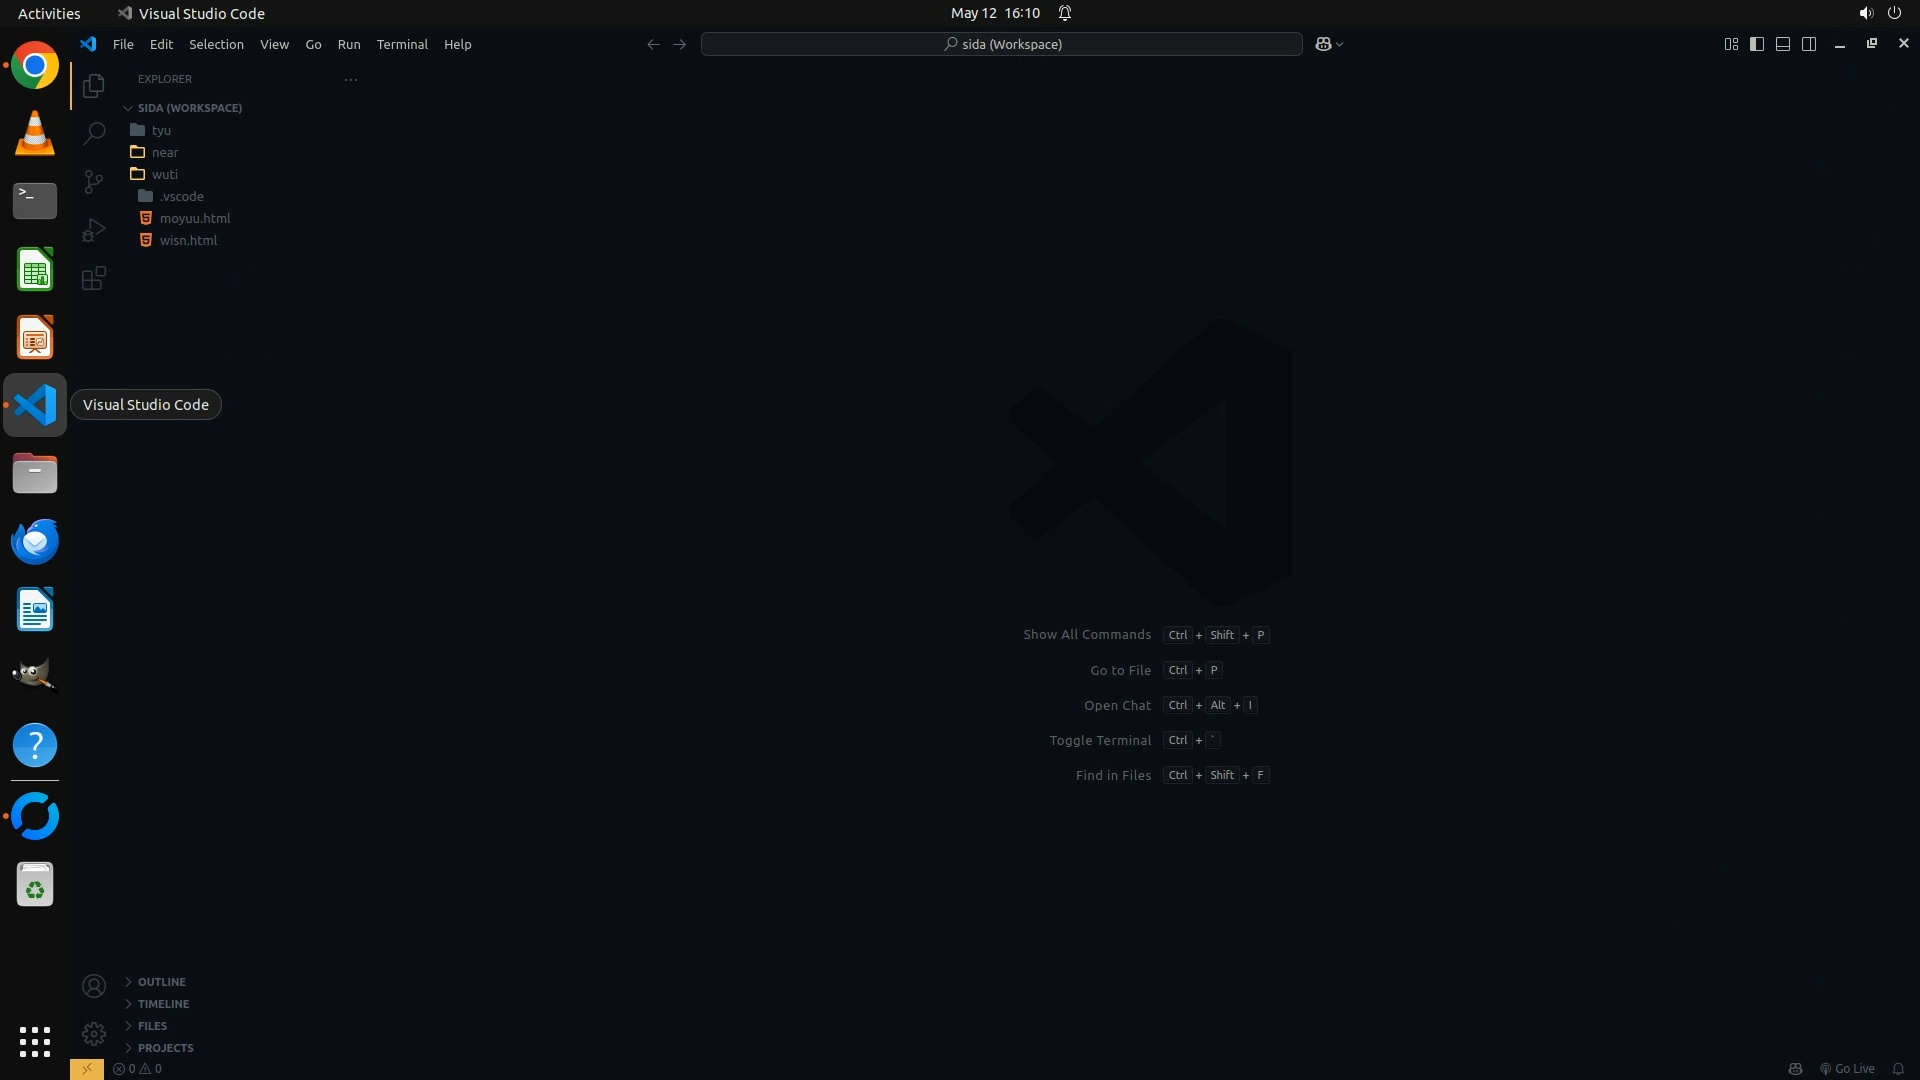Image resolution: width=1920 pixels, height=1080 pixels.
Task: Open the Search view in activity bar
Action: (94, 133)
